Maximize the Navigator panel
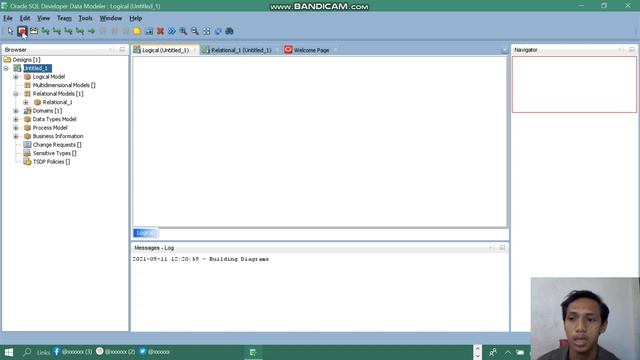Image resolution: width=640 pixels, height=360 pixels. click(631, 49)
